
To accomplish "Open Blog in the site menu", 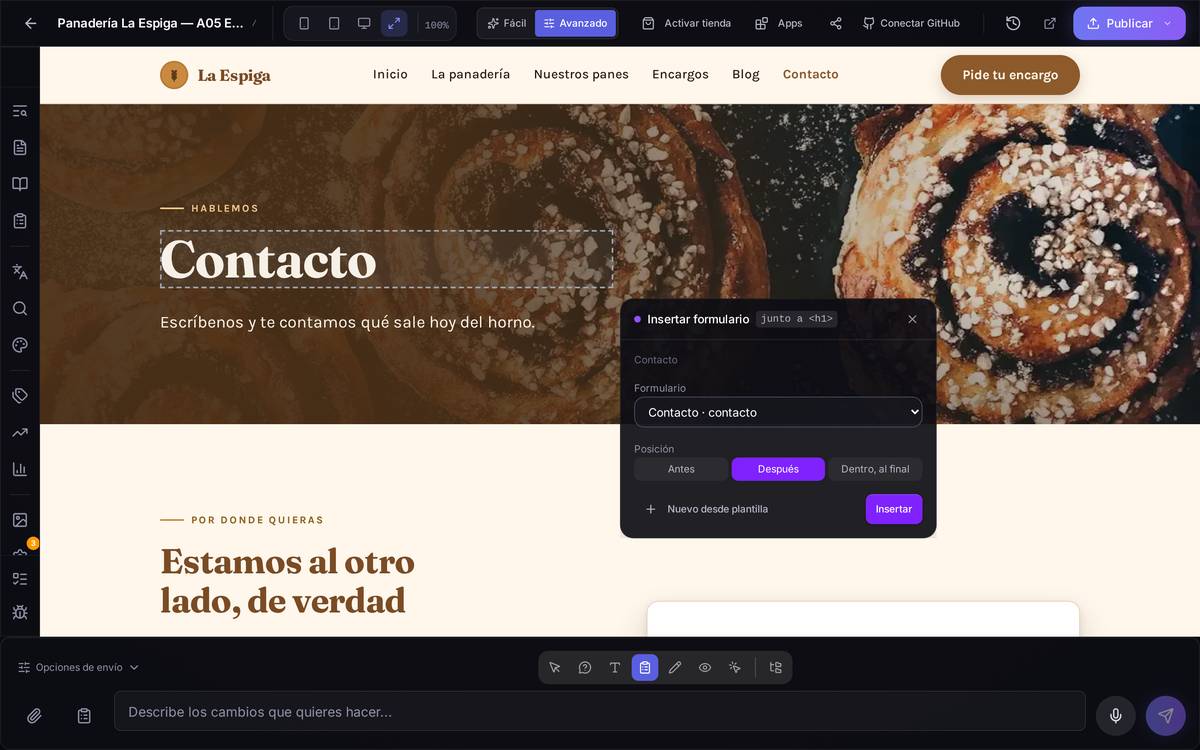I will (745, 74).
